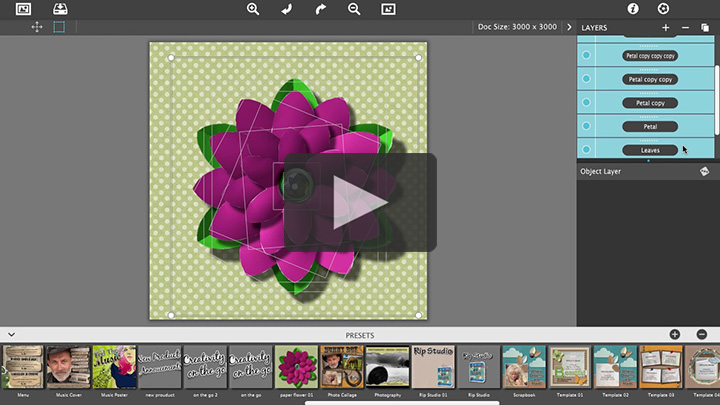Toggle visibility of Petal copy copy layer
Viewport: 720px width, 405px height.
(586, 79)
